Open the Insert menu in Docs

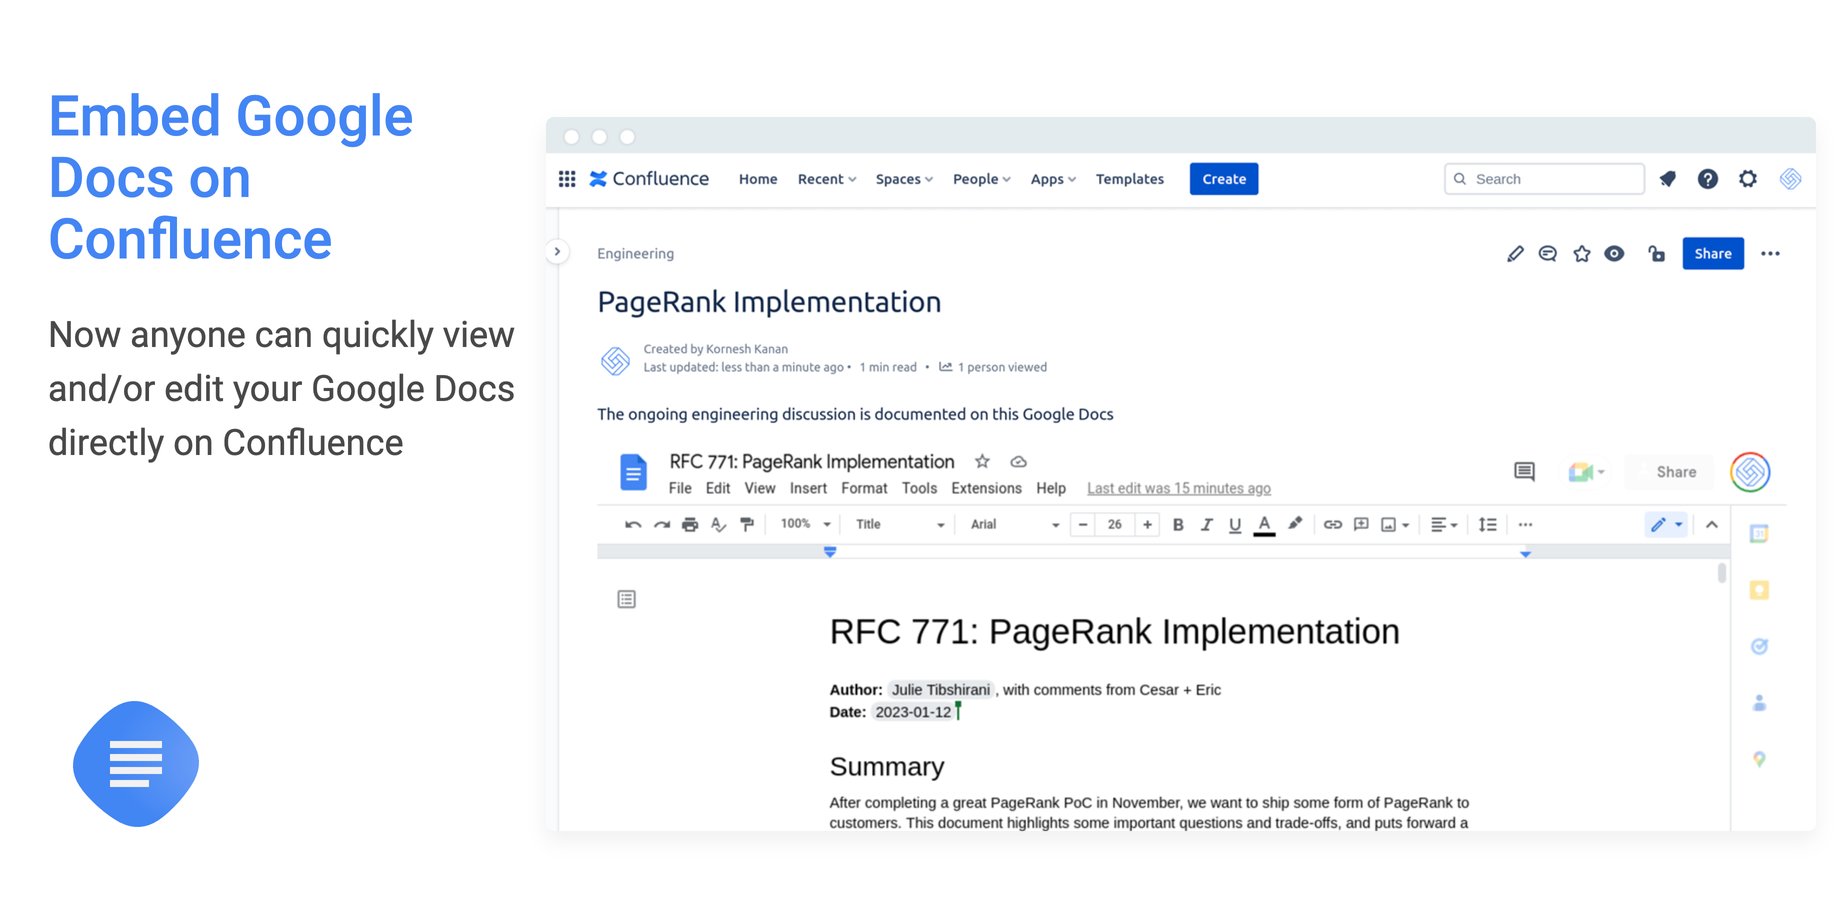point(808,489)
